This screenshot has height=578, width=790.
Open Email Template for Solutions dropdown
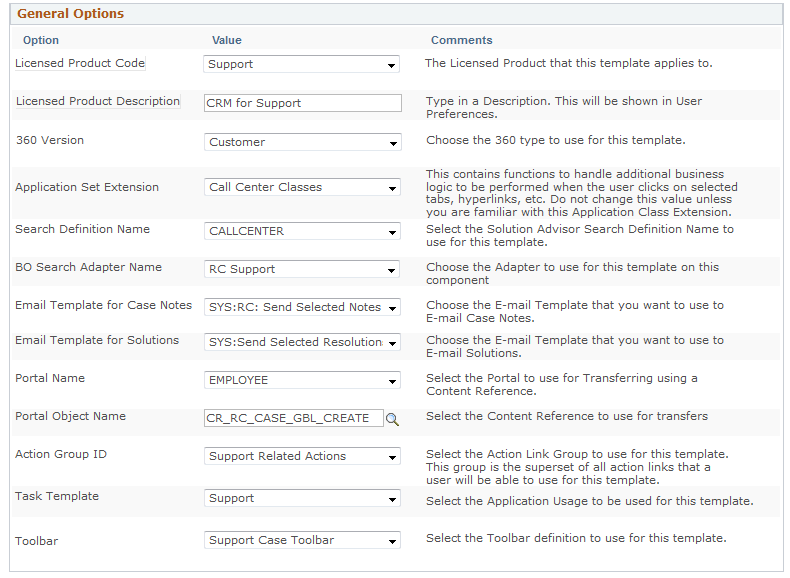pyautogui.click(x=302, y=342)
